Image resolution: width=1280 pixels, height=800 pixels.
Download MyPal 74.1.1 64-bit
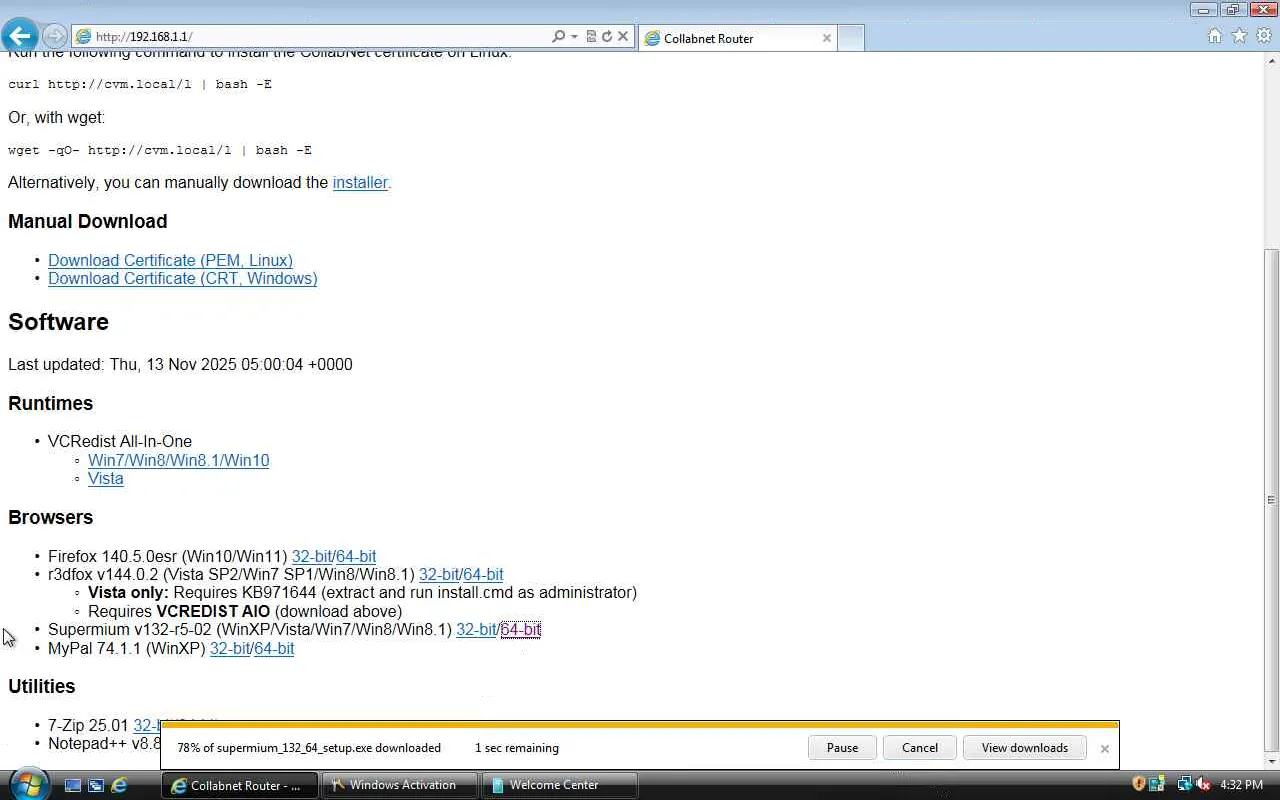[x=274, y=648]
